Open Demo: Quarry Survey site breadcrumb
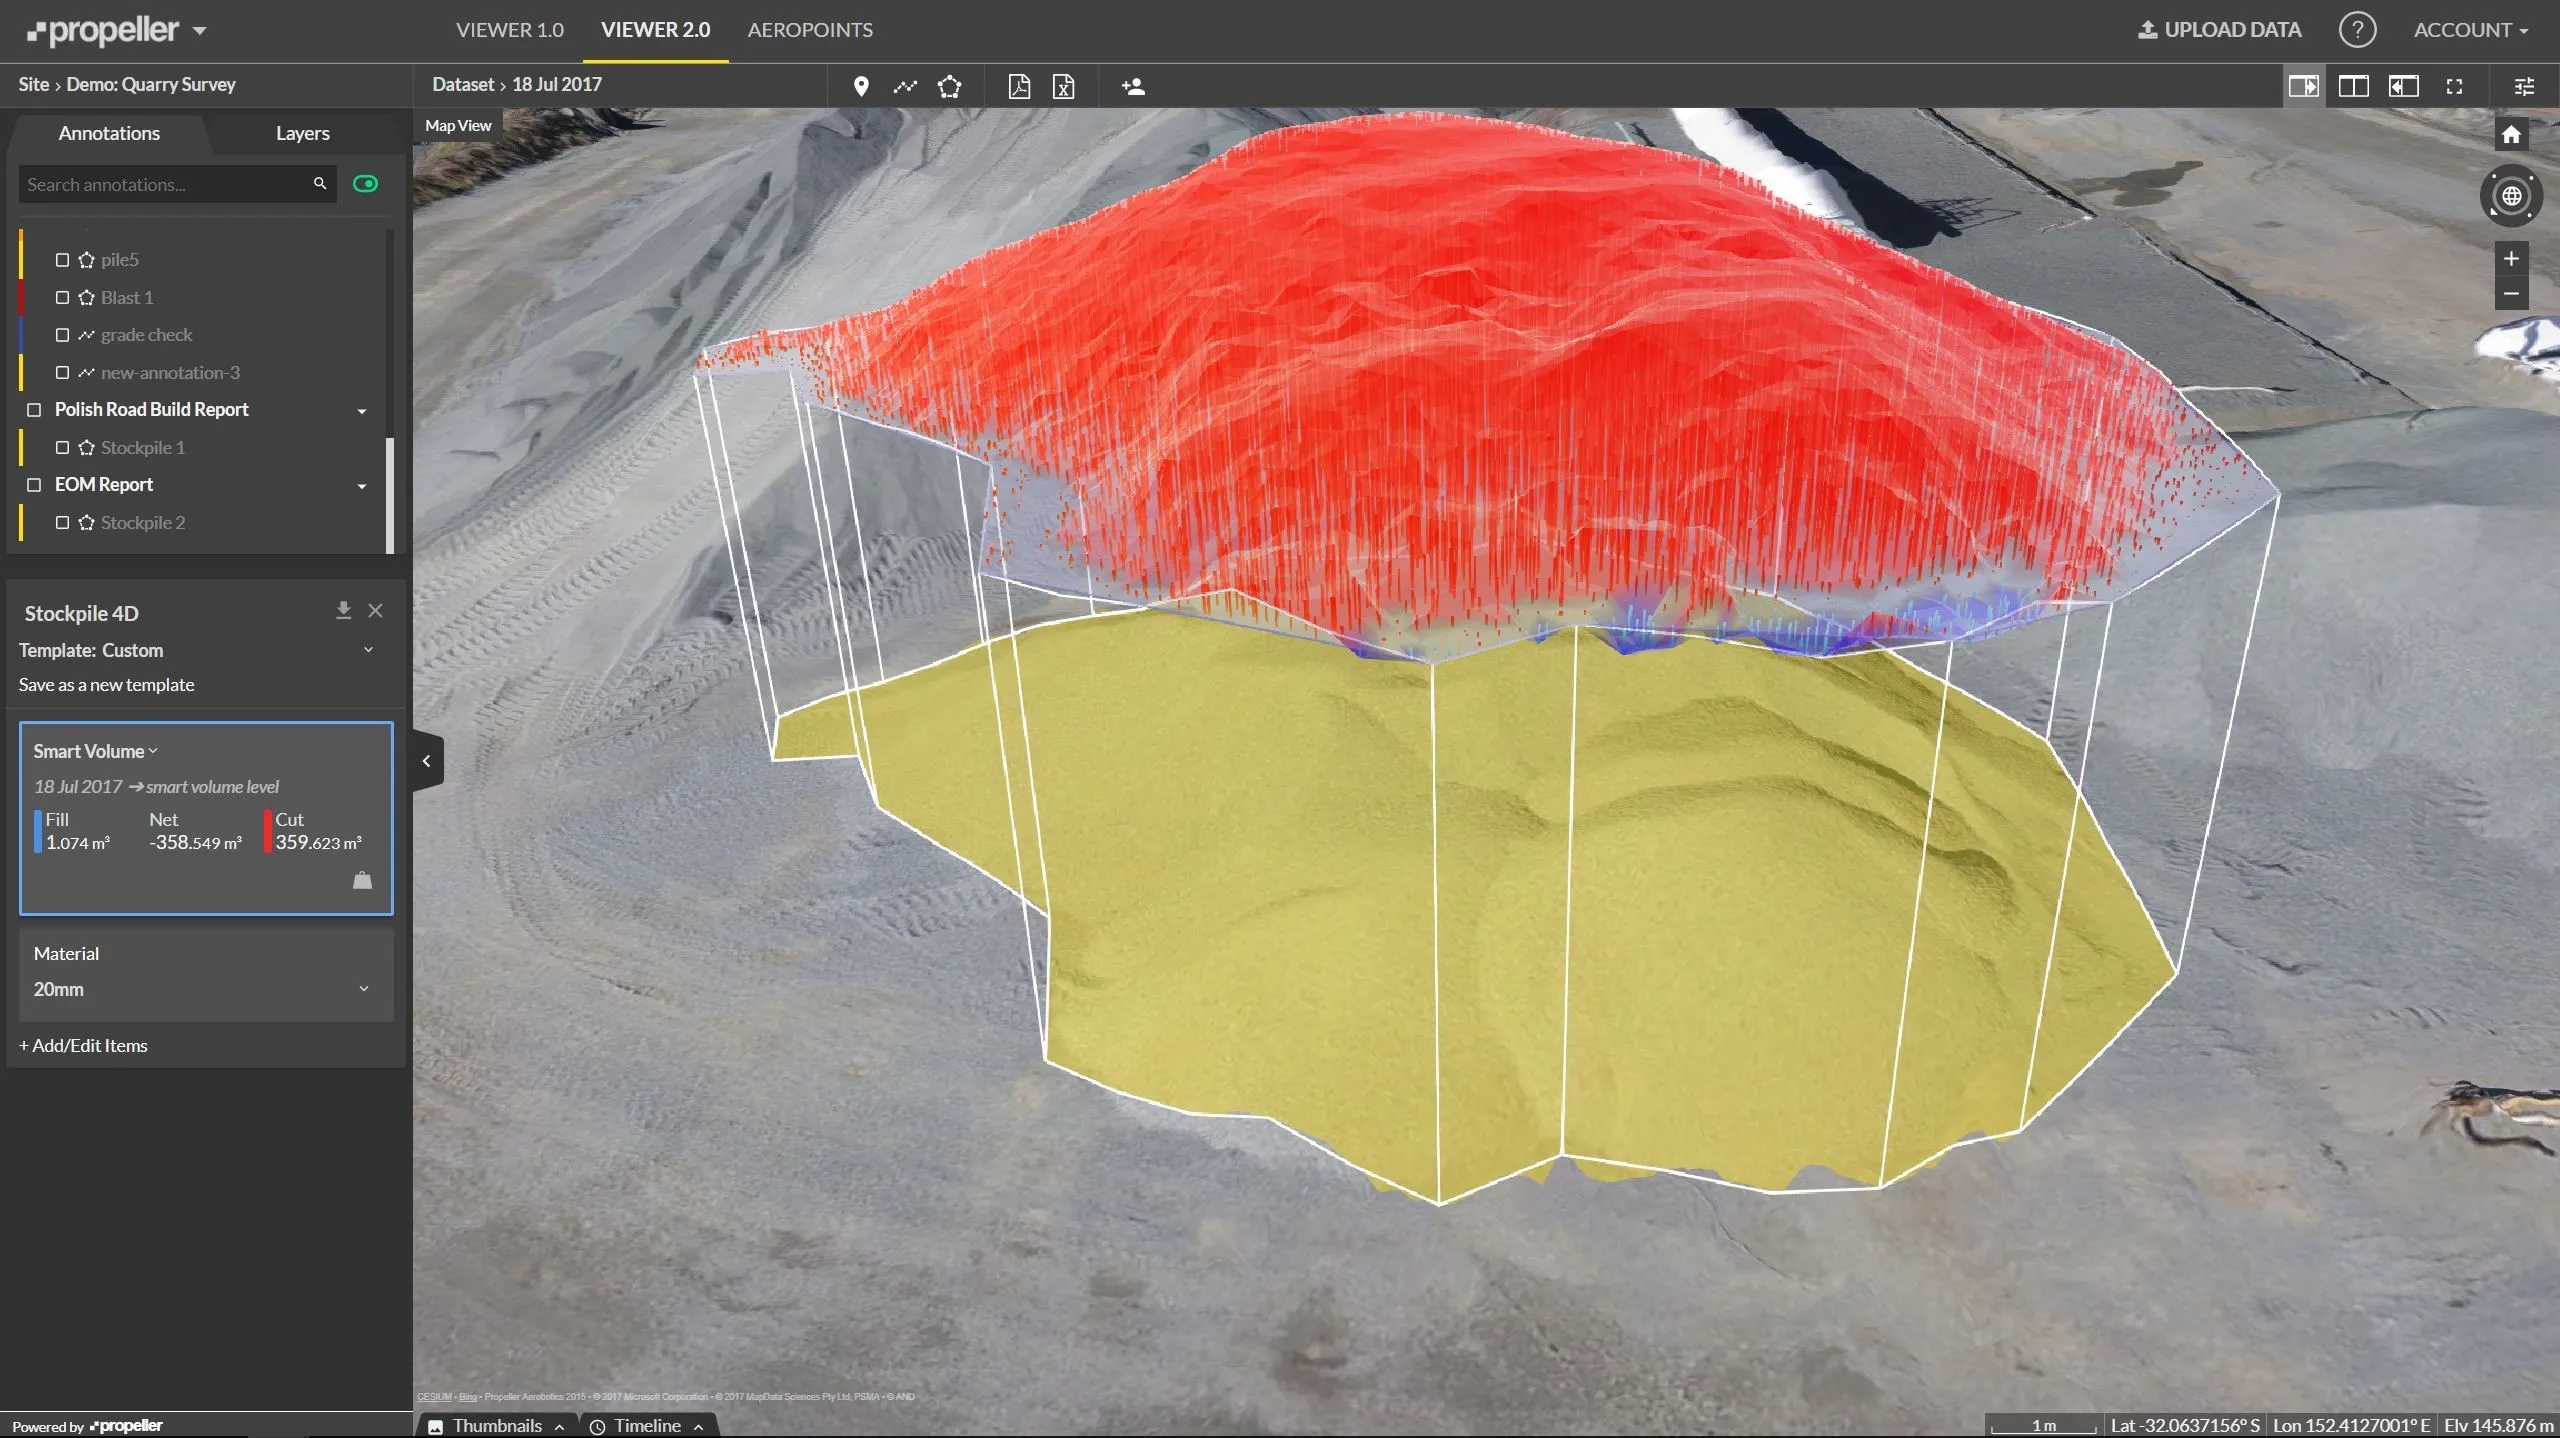Image resolution: width=2560 pixels, height=1438 pixels. coord(151,85)
